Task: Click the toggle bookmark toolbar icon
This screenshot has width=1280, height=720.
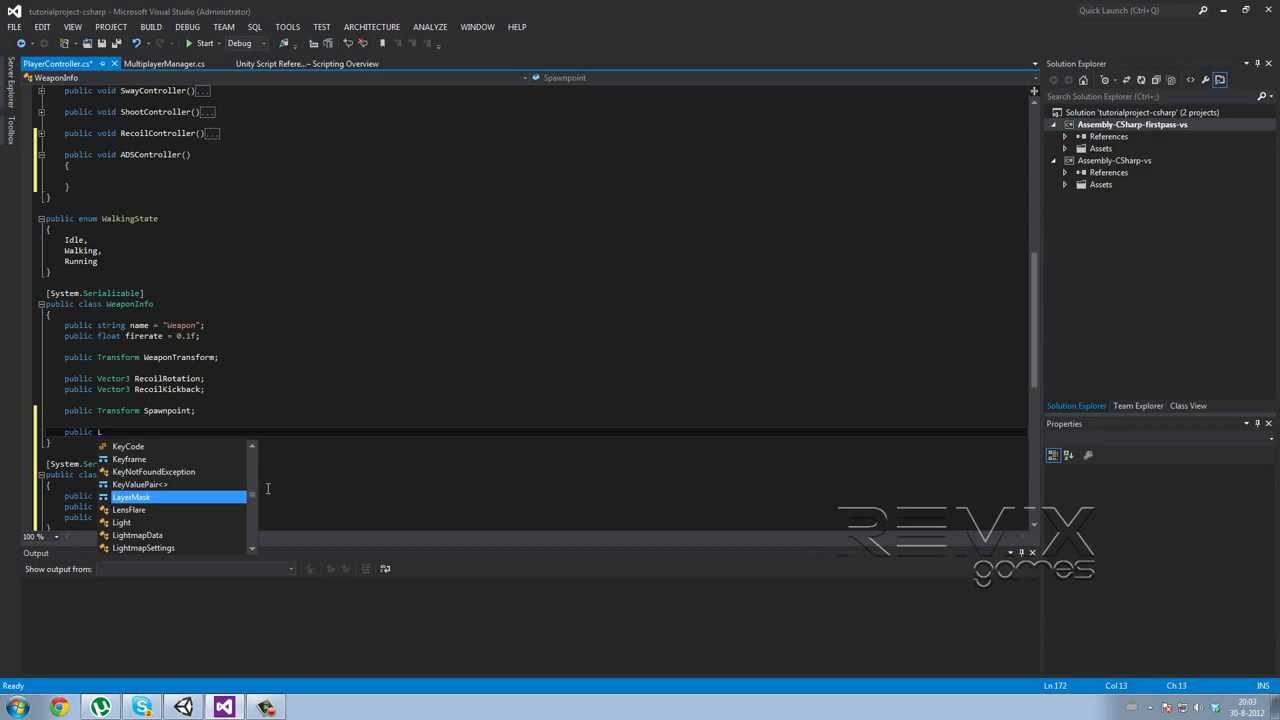Action: tap(382, 44)
